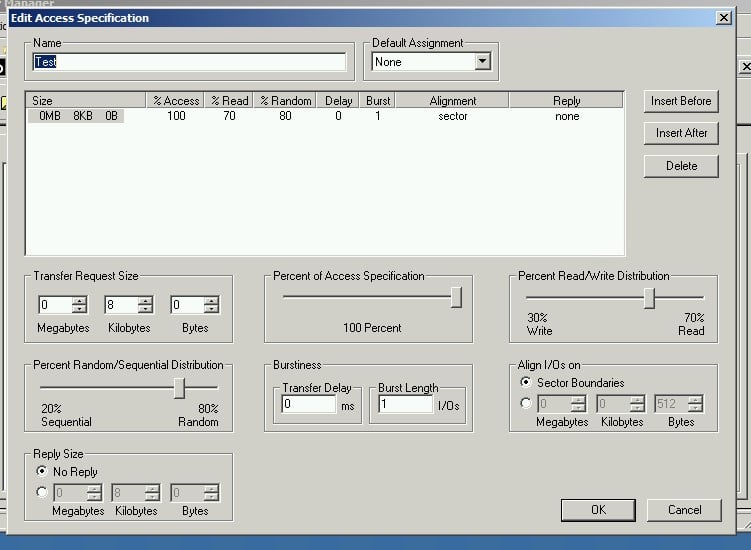Click the Percent Read/Write Distribution slider thumb

click(x=649, y=298)
